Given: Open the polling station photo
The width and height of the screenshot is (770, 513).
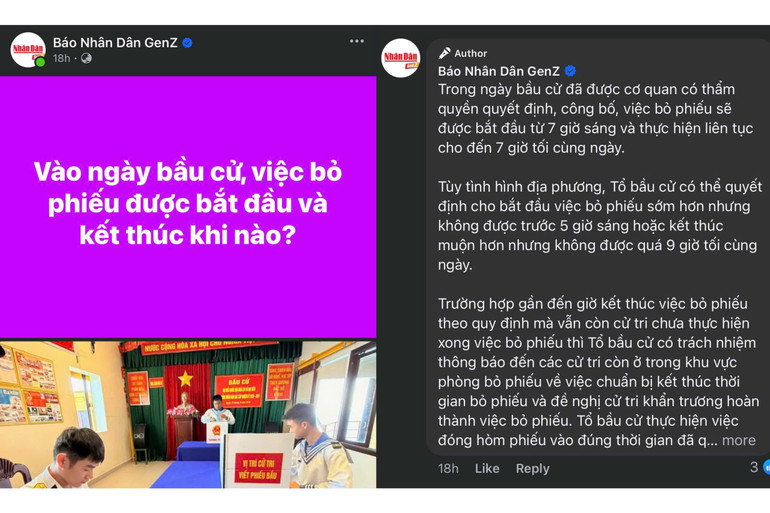Looking at the screenshot, I should (x=188, y=414).
